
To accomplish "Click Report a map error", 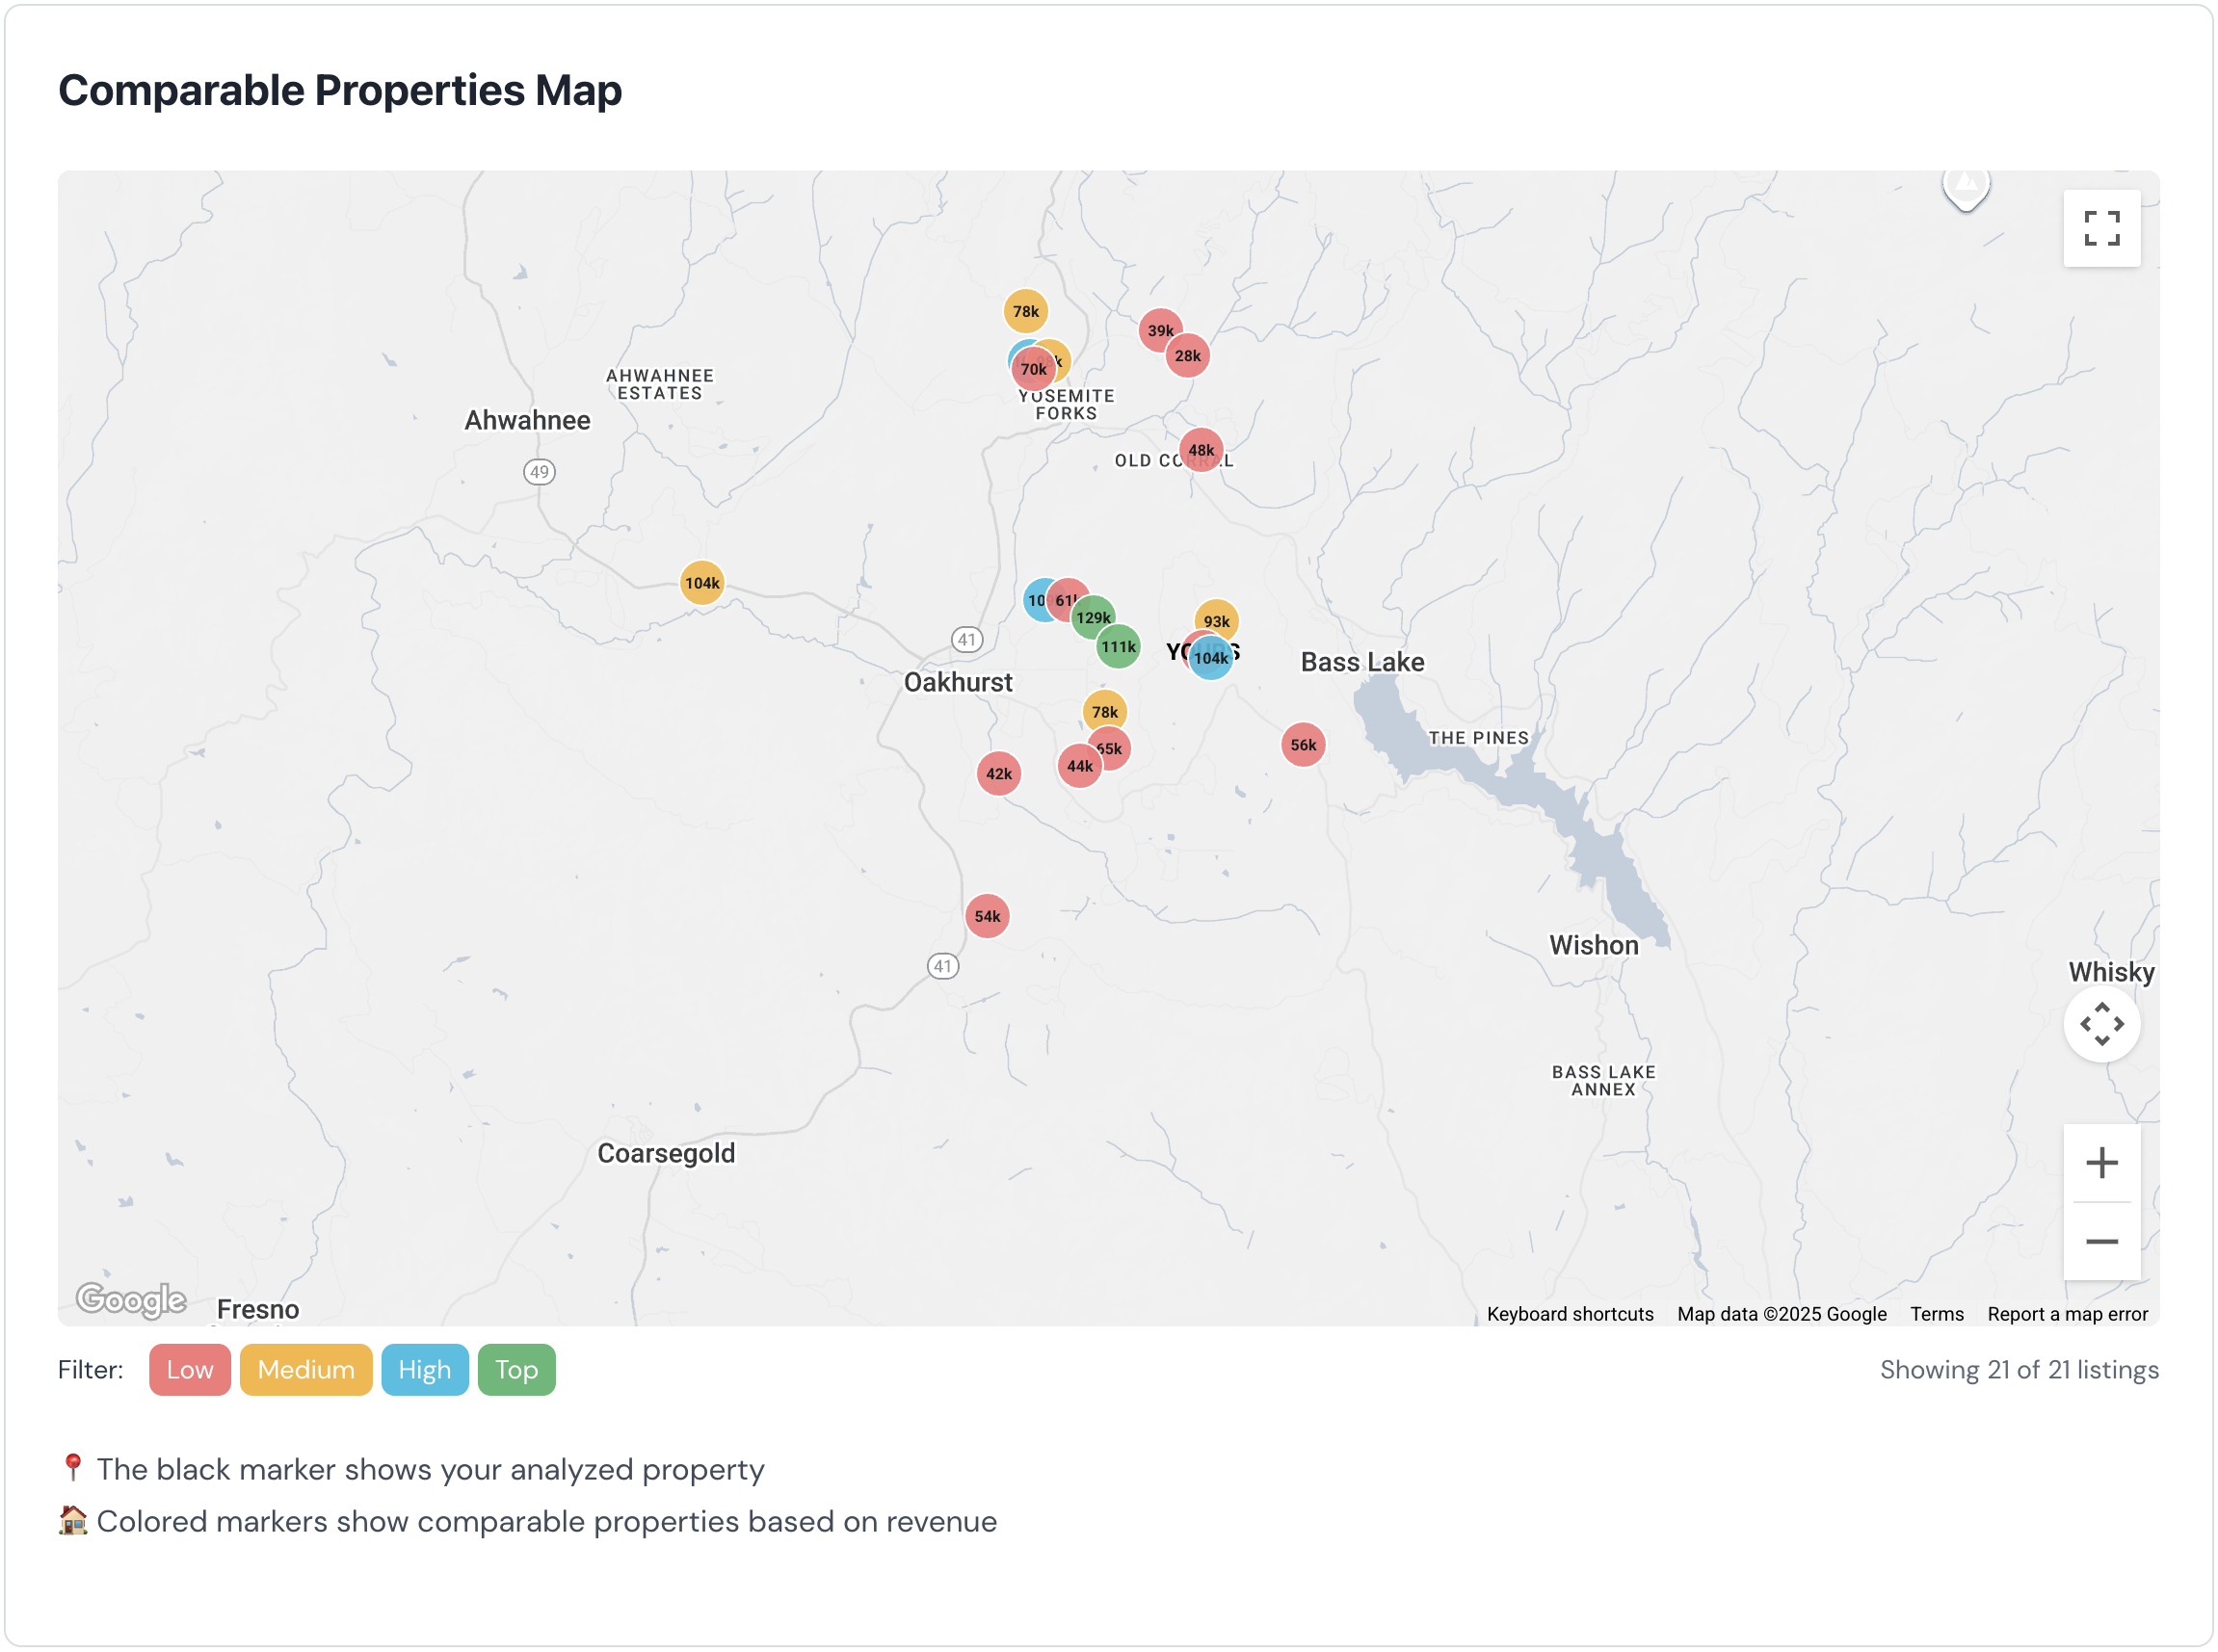I will [2067, 1313].
